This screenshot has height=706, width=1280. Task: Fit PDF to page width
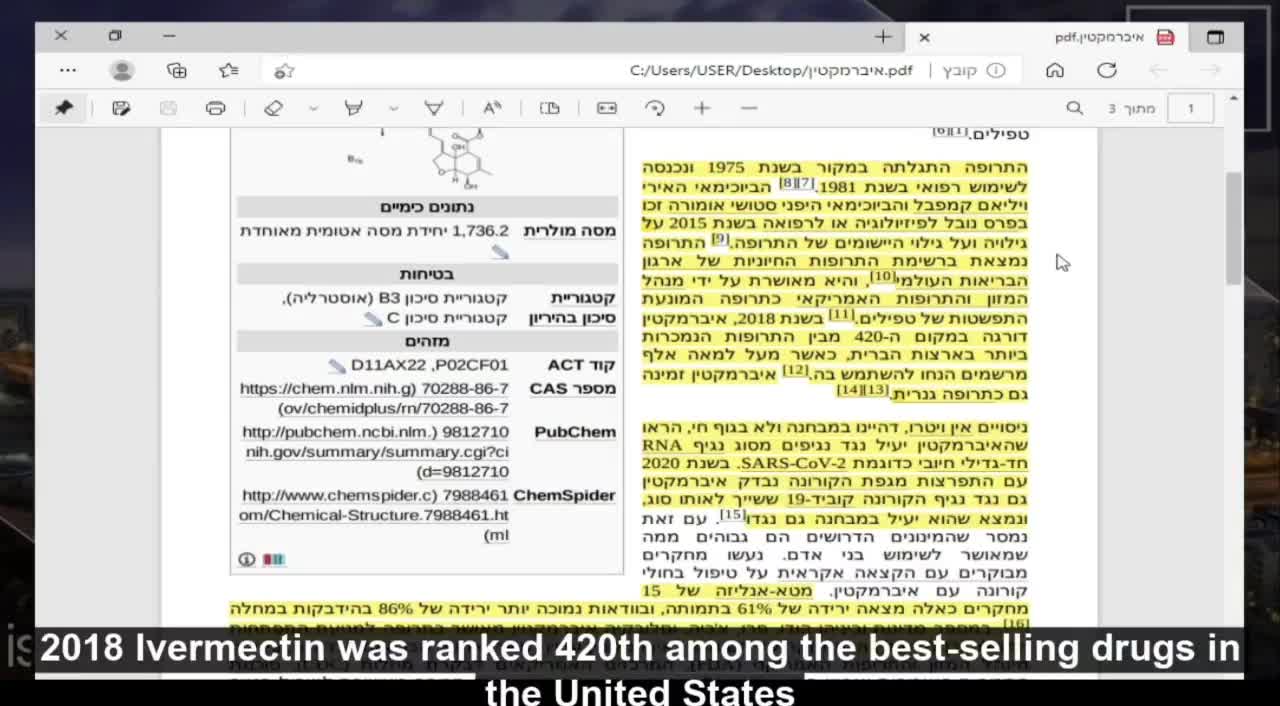coord(607,108)
